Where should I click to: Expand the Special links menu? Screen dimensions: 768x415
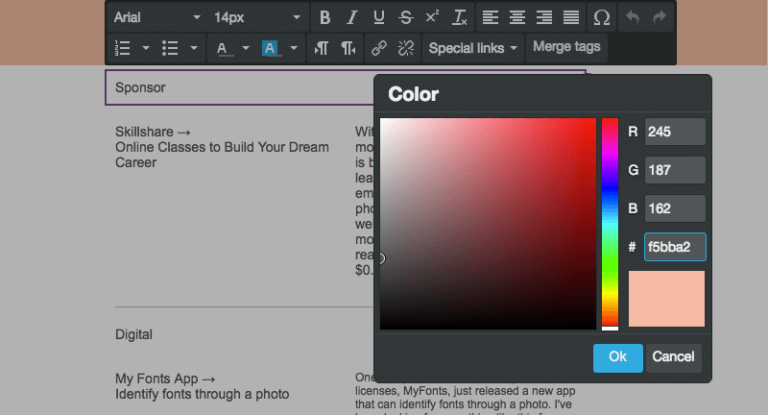[x=474, y=48]
